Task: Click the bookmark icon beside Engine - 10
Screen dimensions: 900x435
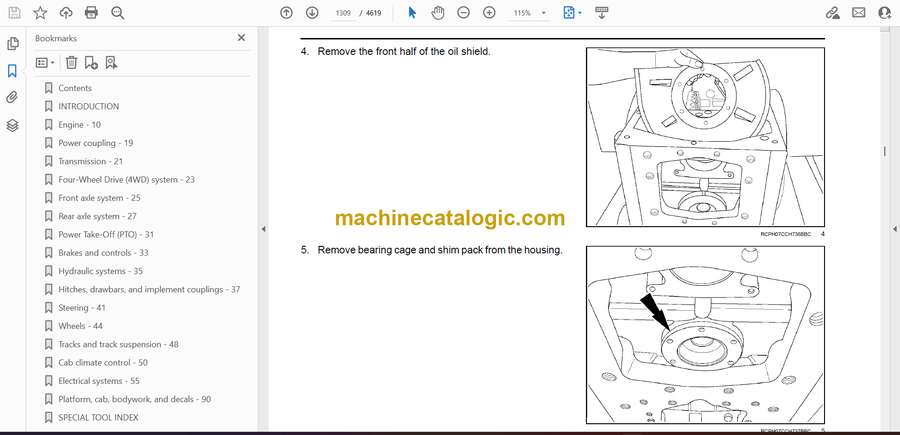Action: tap(49, 125)
